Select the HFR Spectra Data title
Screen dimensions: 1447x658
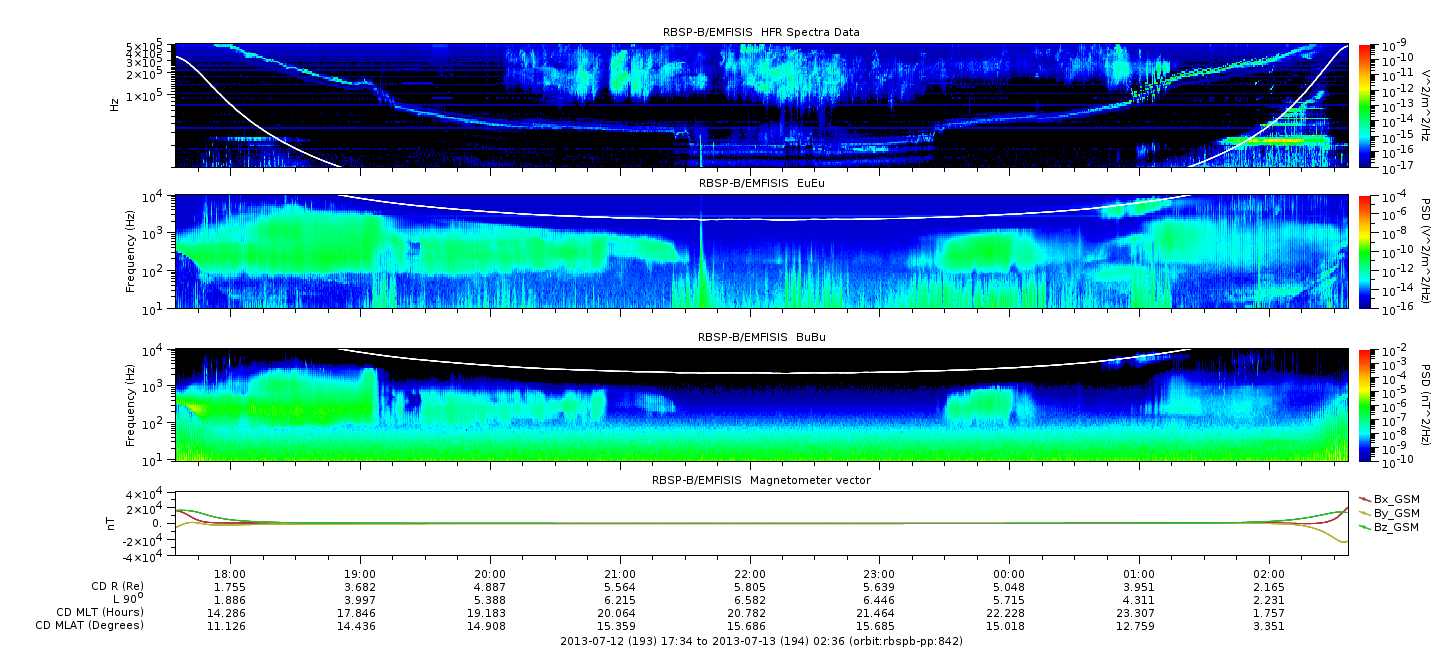point(761,32)
